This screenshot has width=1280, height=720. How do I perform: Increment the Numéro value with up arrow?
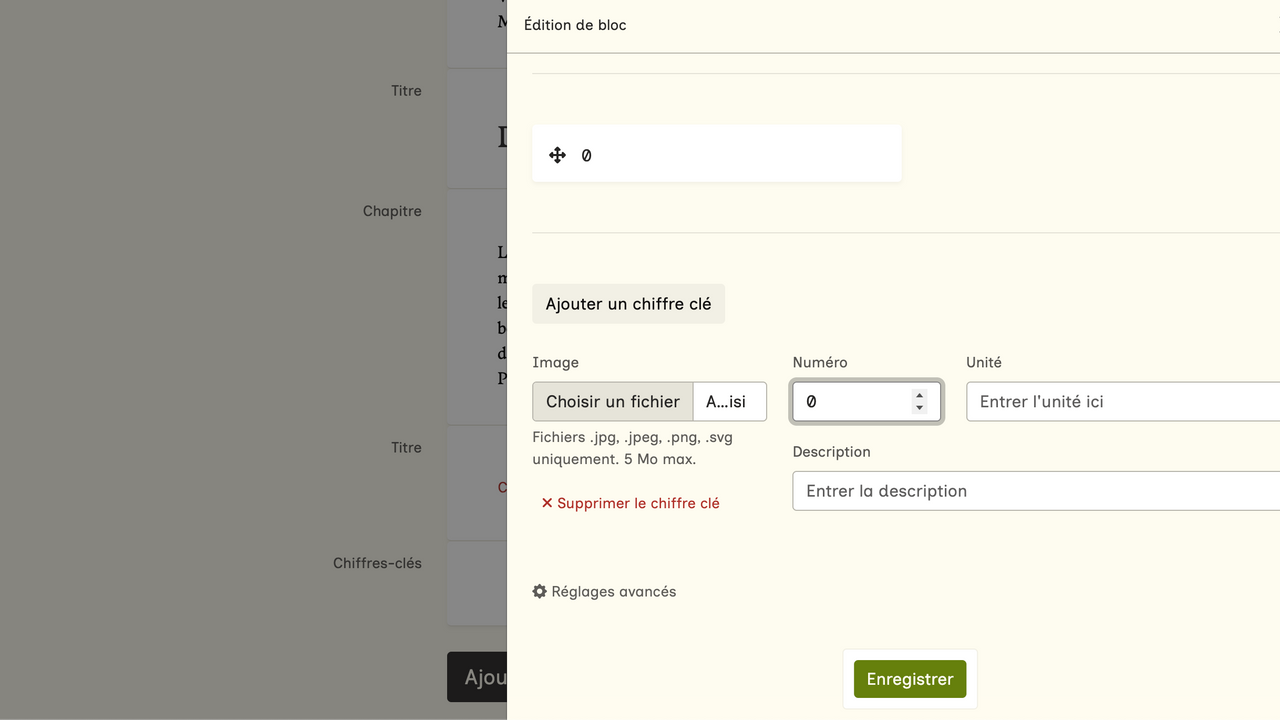(x=919, y=395)
